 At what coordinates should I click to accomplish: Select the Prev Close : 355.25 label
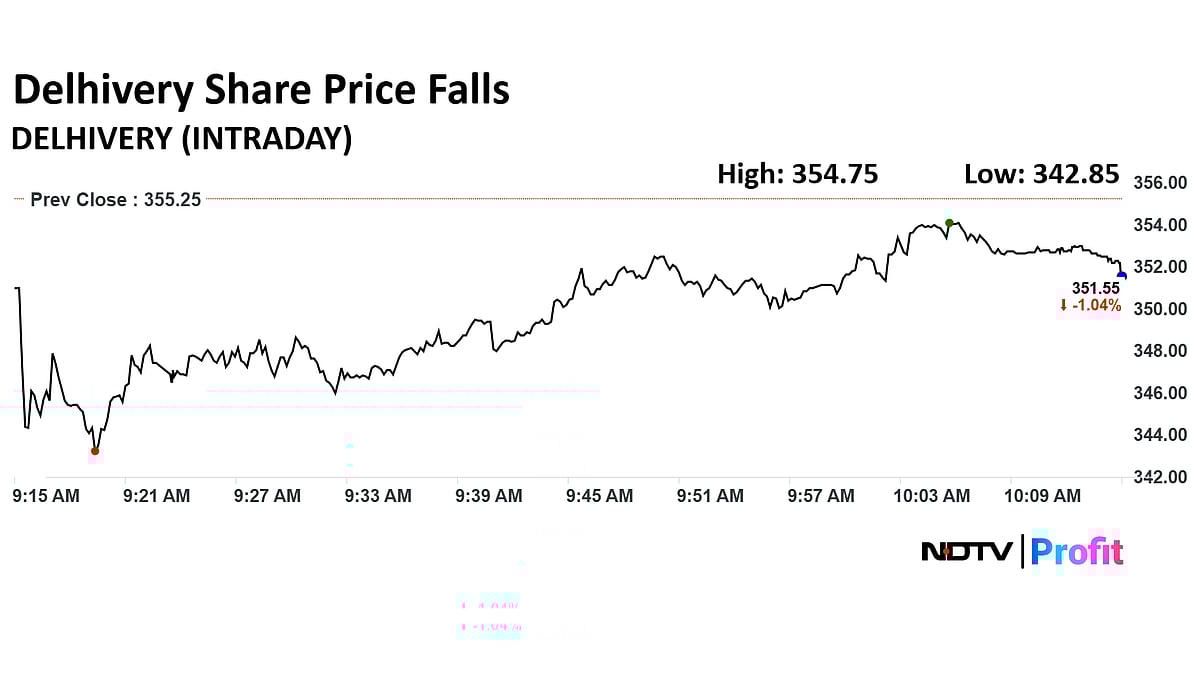116,199
